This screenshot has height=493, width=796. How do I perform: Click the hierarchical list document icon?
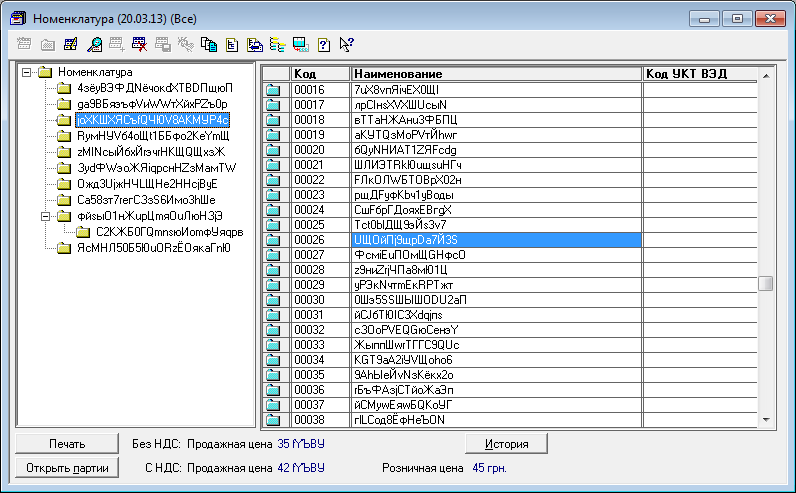(231, 45)
